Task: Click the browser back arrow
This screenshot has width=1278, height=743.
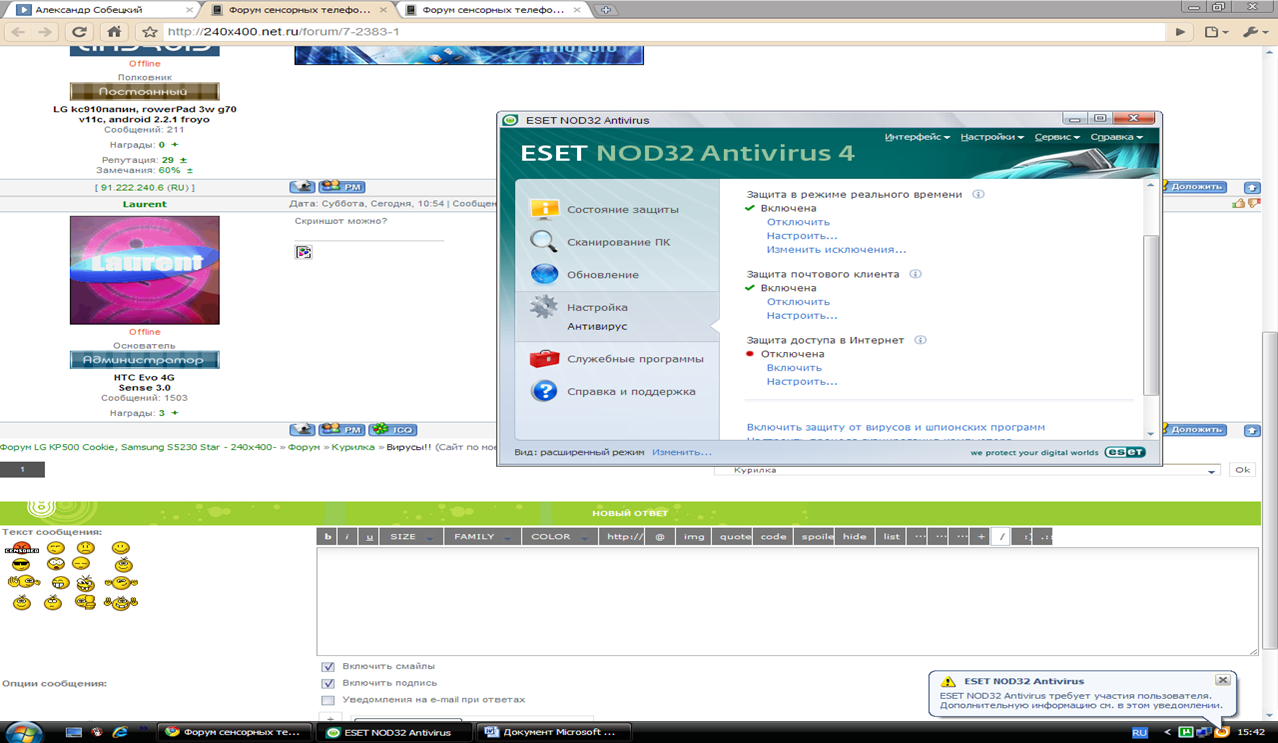Action: (x=18, y=32)
